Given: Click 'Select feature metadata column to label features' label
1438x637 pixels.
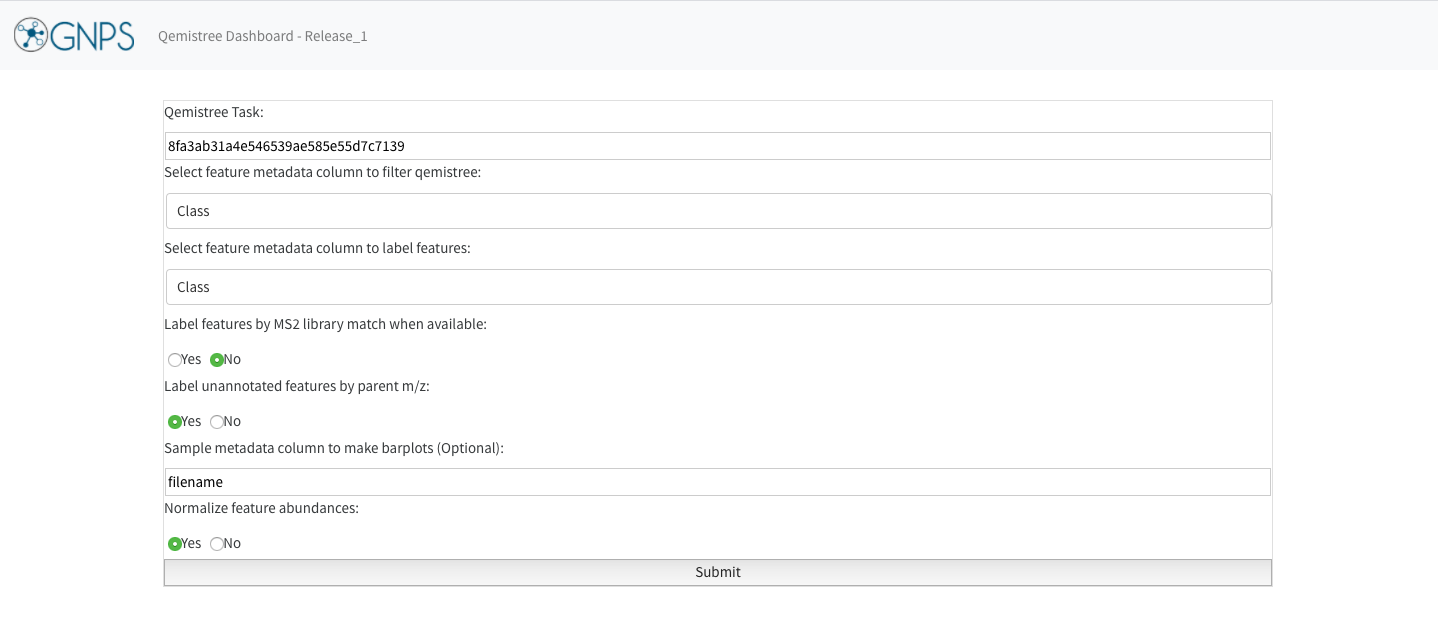Looking at the screenshot, I should 317,248.
